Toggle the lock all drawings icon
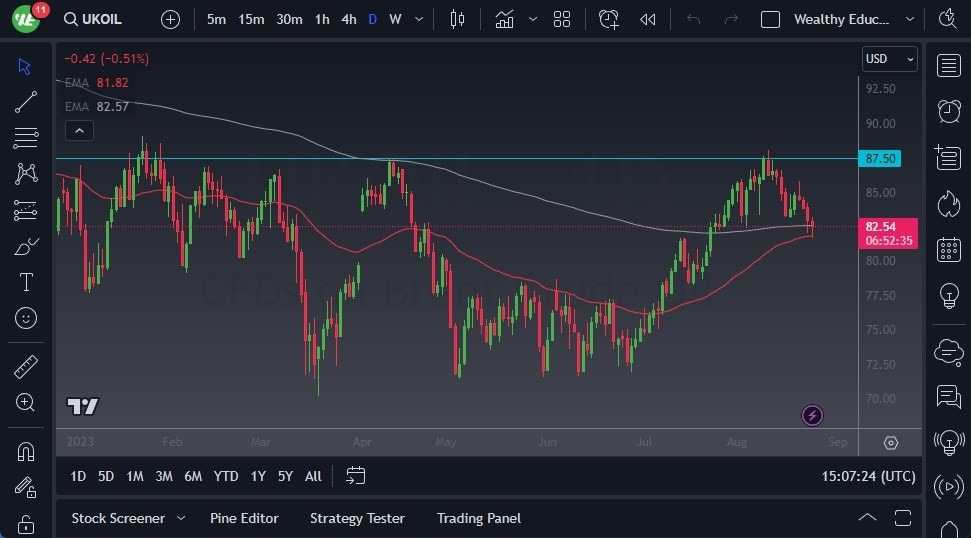 tap(26, 524)
